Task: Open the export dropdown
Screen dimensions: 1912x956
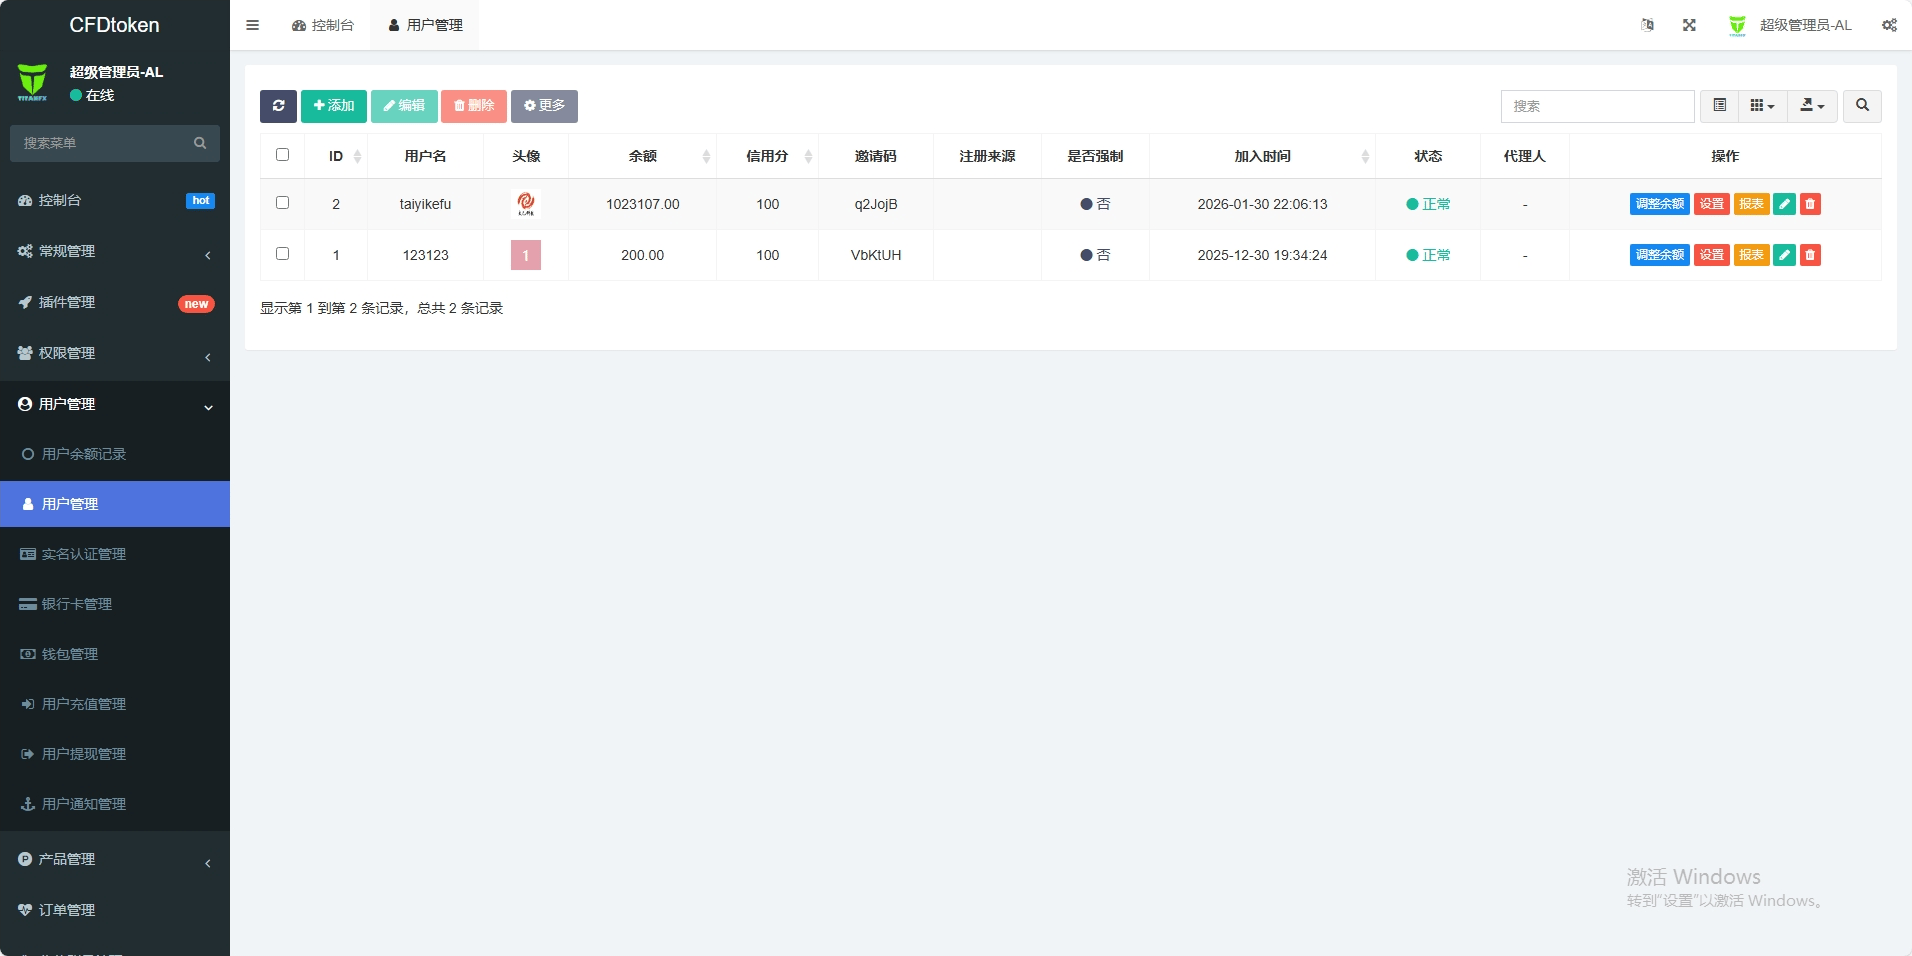Action: click(x=1812, y=106)
